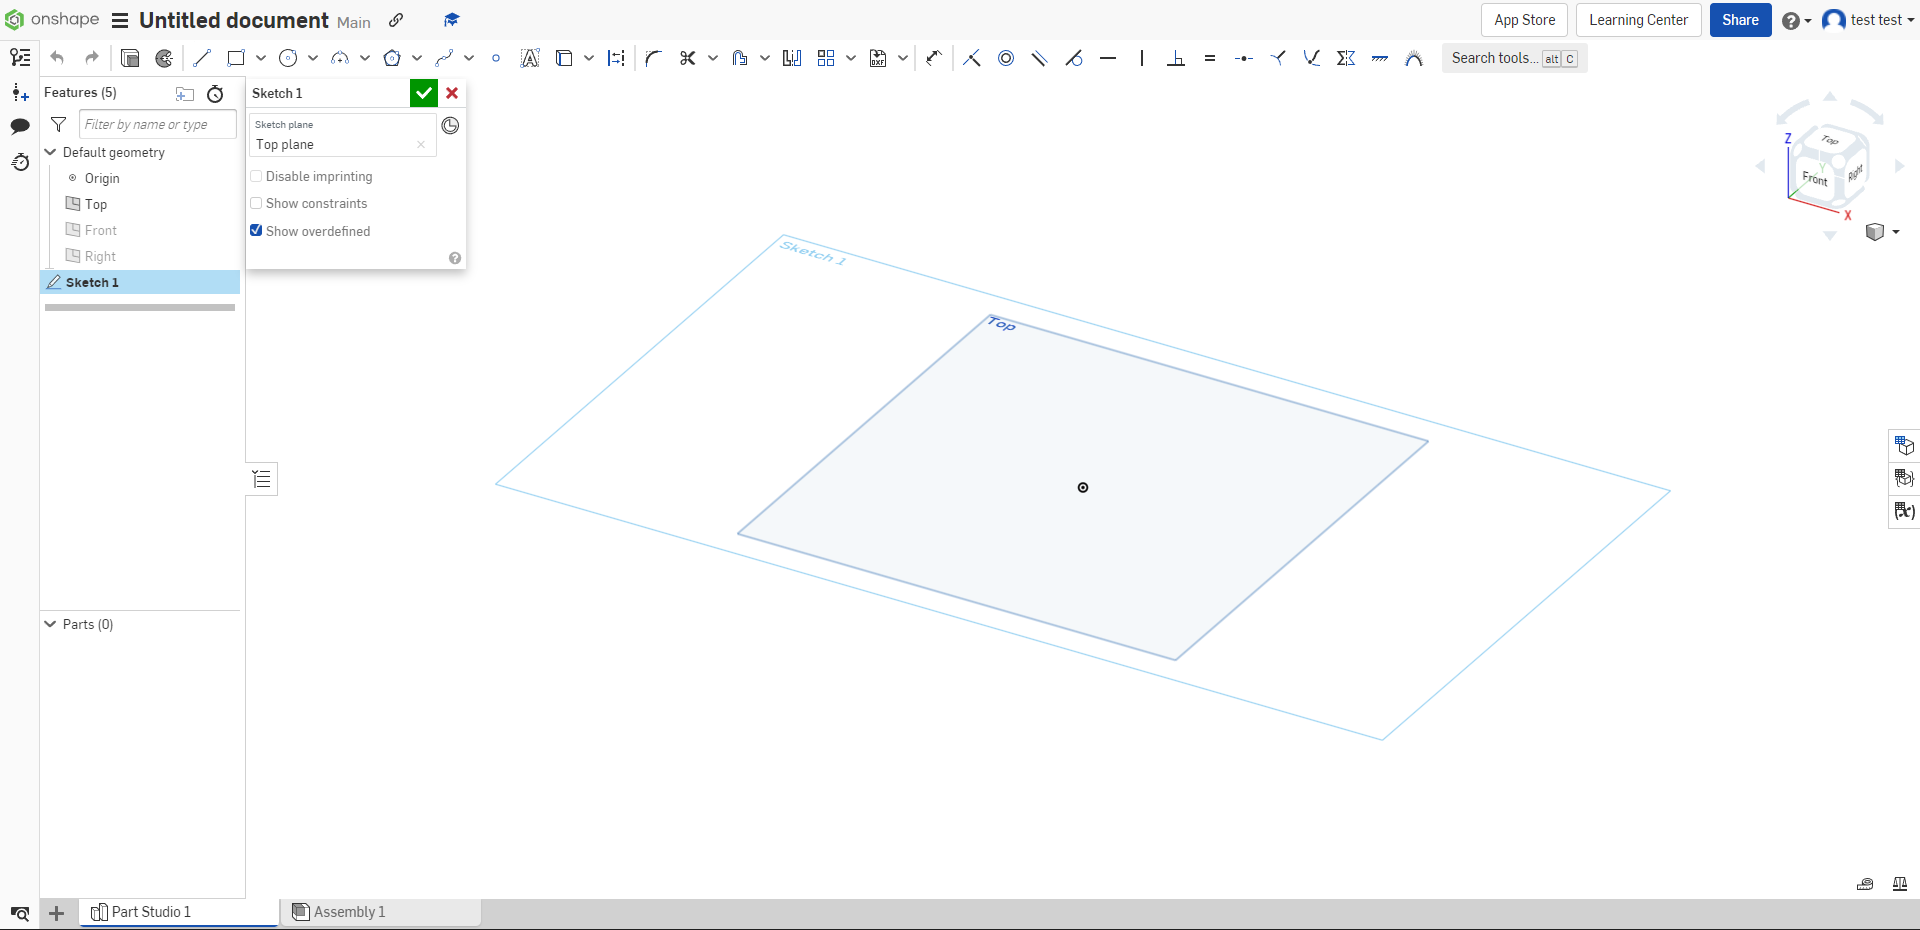
Task: Select the Circle sketch tool
Action: [x=288, y=58]
